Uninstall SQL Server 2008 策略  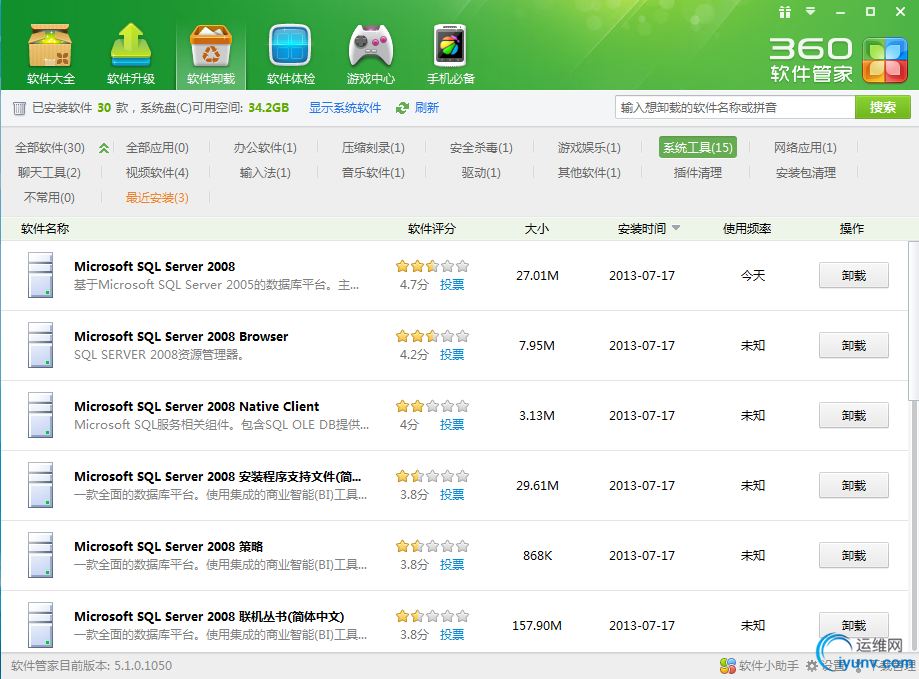853,555
